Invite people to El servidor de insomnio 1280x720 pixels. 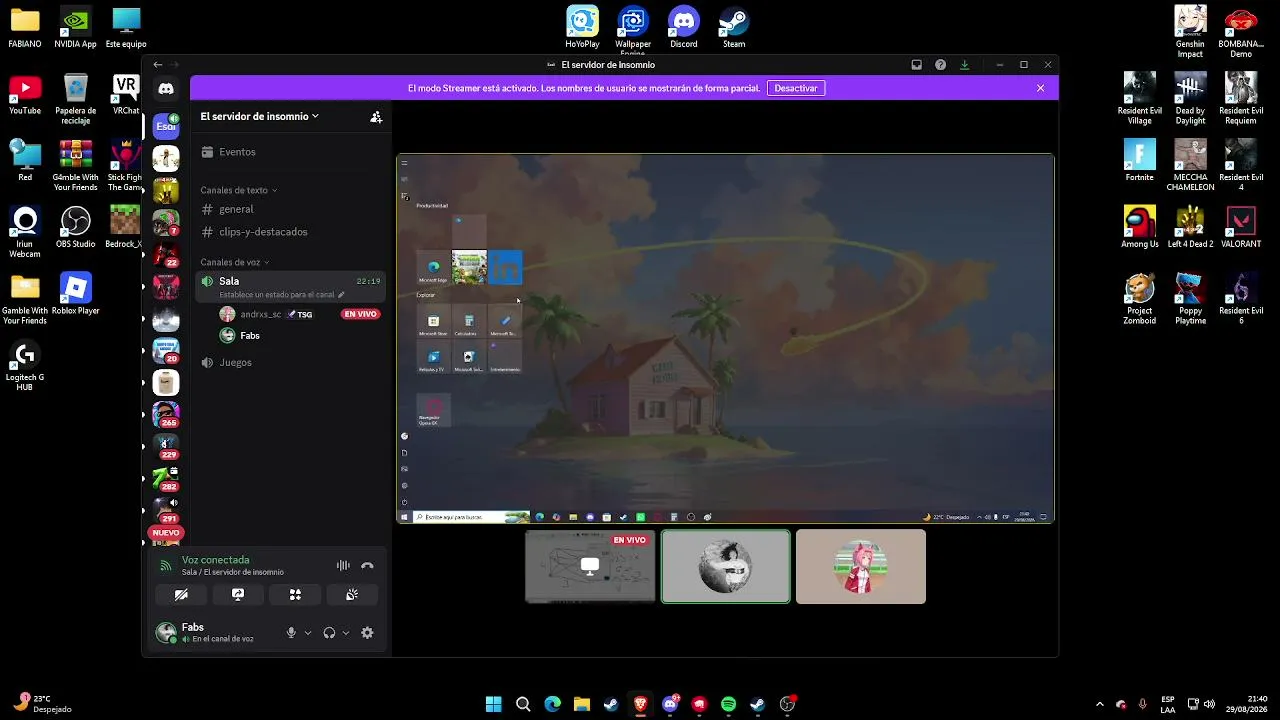(376, 117)
